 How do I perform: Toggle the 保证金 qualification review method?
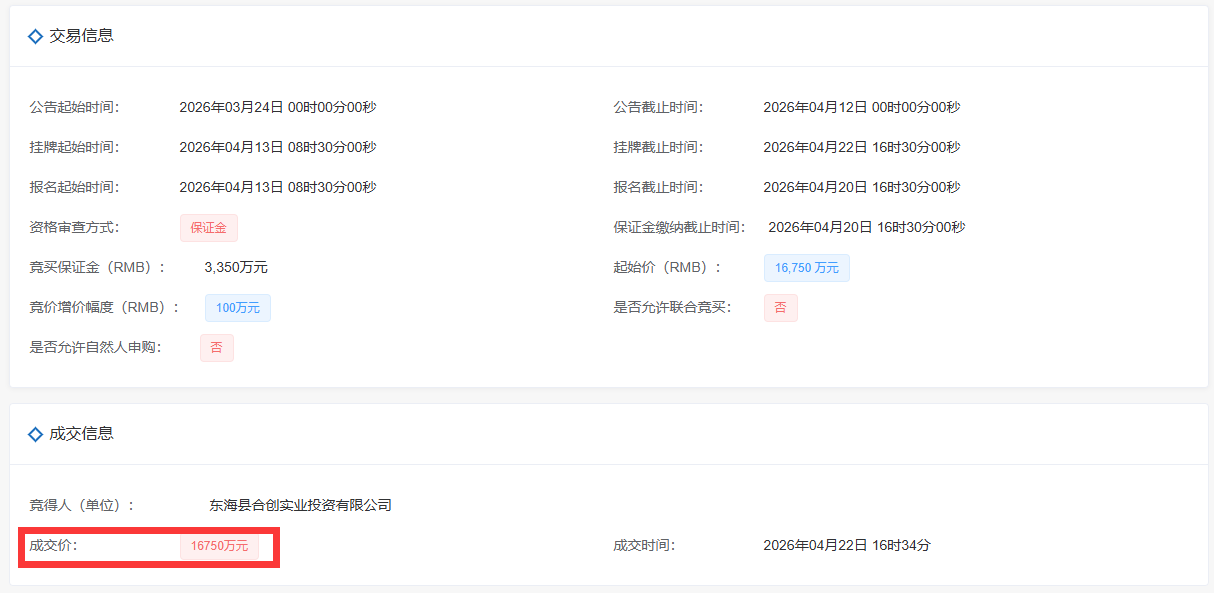point(208,227)
